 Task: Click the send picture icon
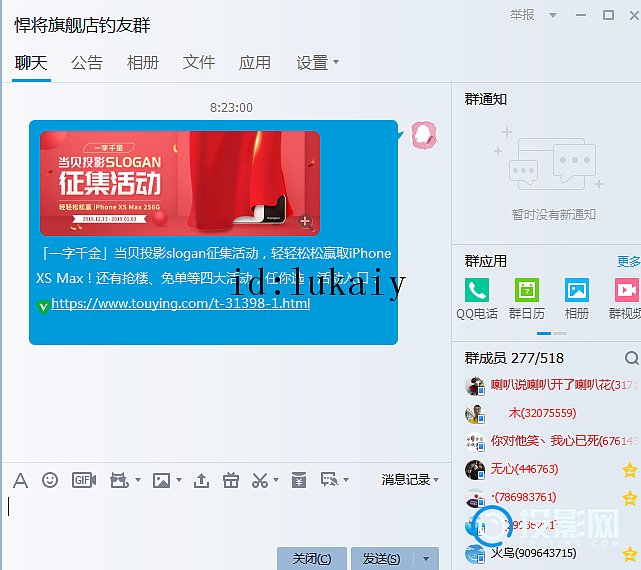tap(161, 480)
